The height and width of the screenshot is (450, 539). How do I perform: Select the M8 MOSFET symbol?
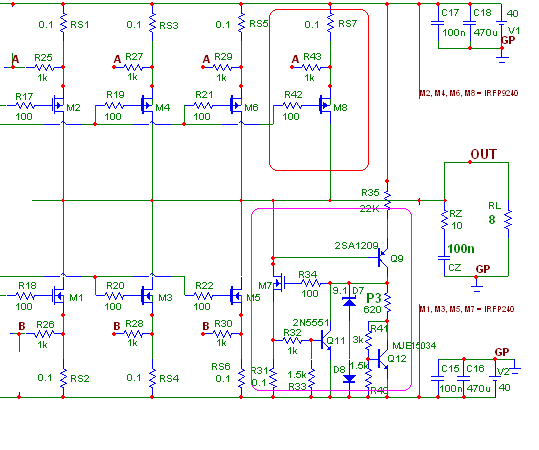(326, 106)
